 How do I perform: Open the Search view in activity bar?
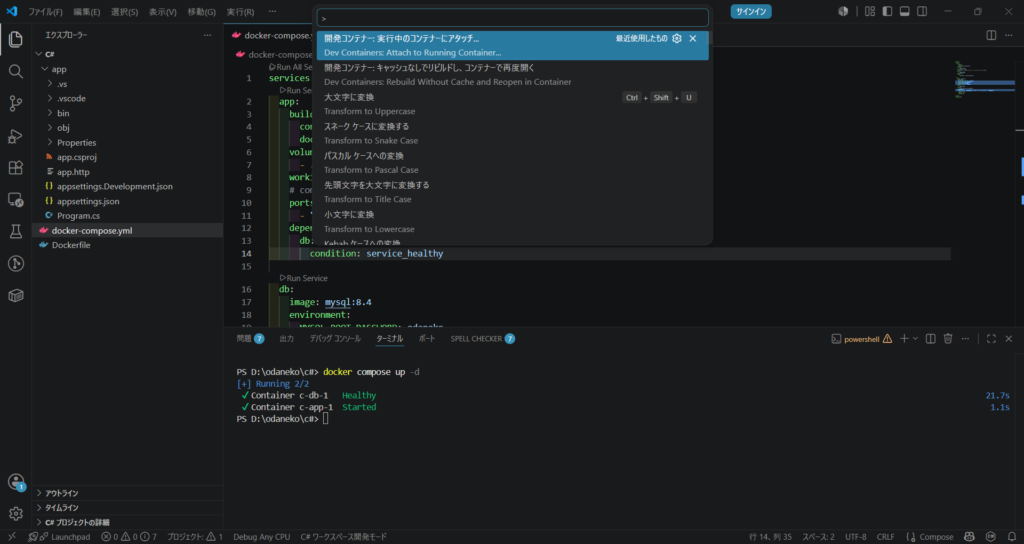pos(16,71)
